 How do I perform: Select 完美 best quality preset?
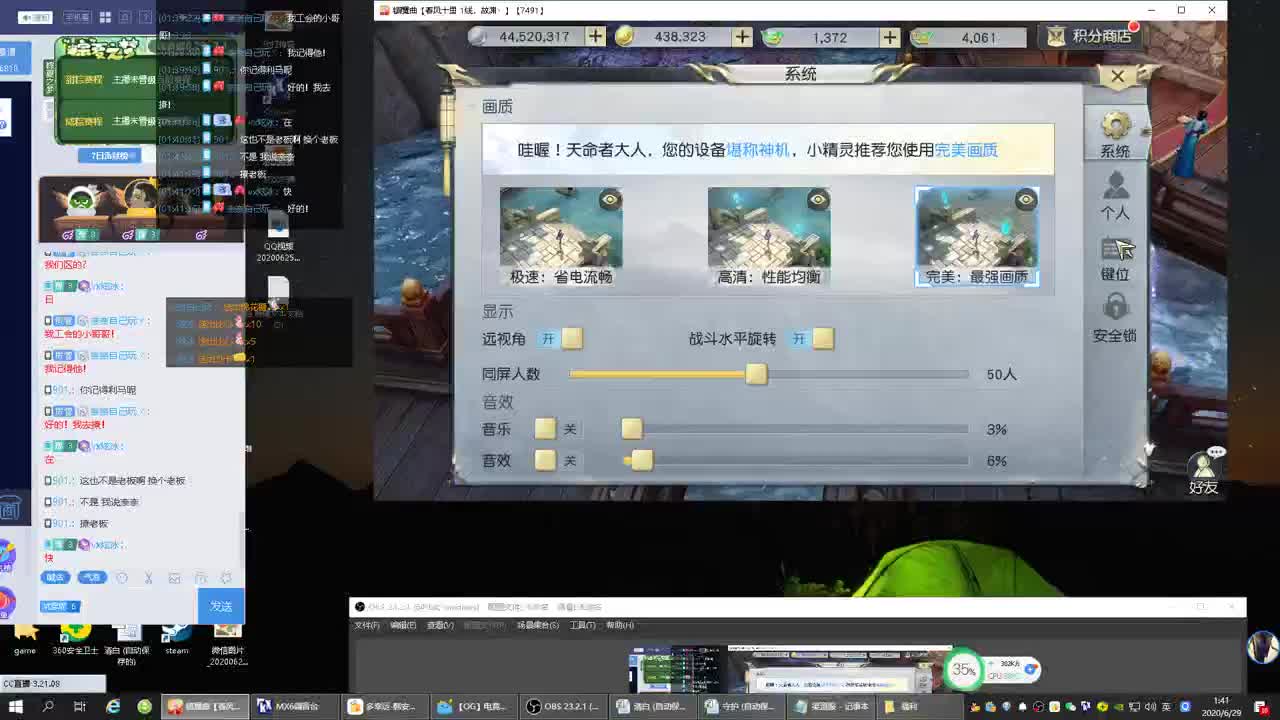pyautogui.click(x=977, y=237)
